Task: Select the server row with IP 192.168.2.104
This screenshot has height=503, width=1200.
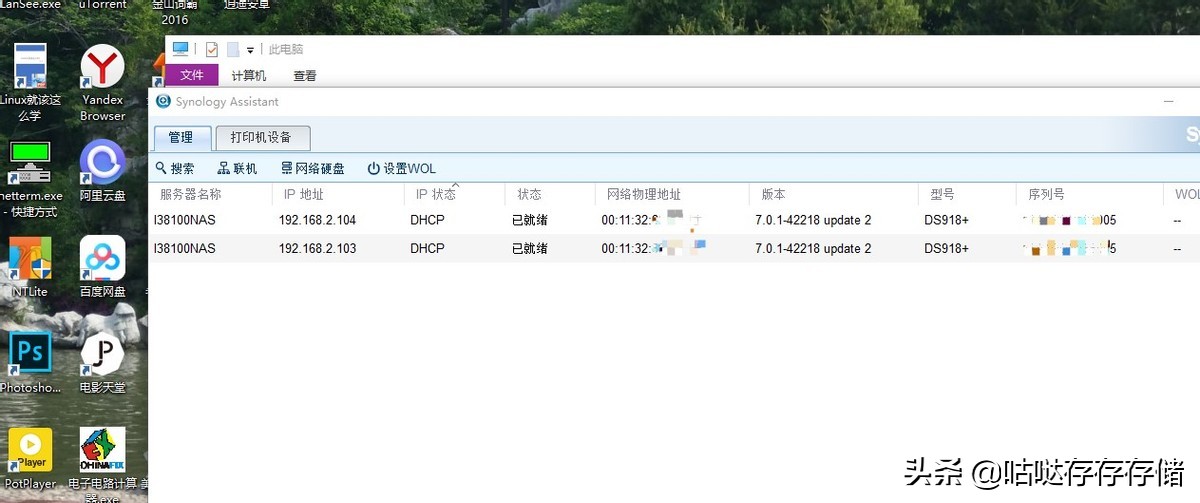Action: click(x=675, y=220)
